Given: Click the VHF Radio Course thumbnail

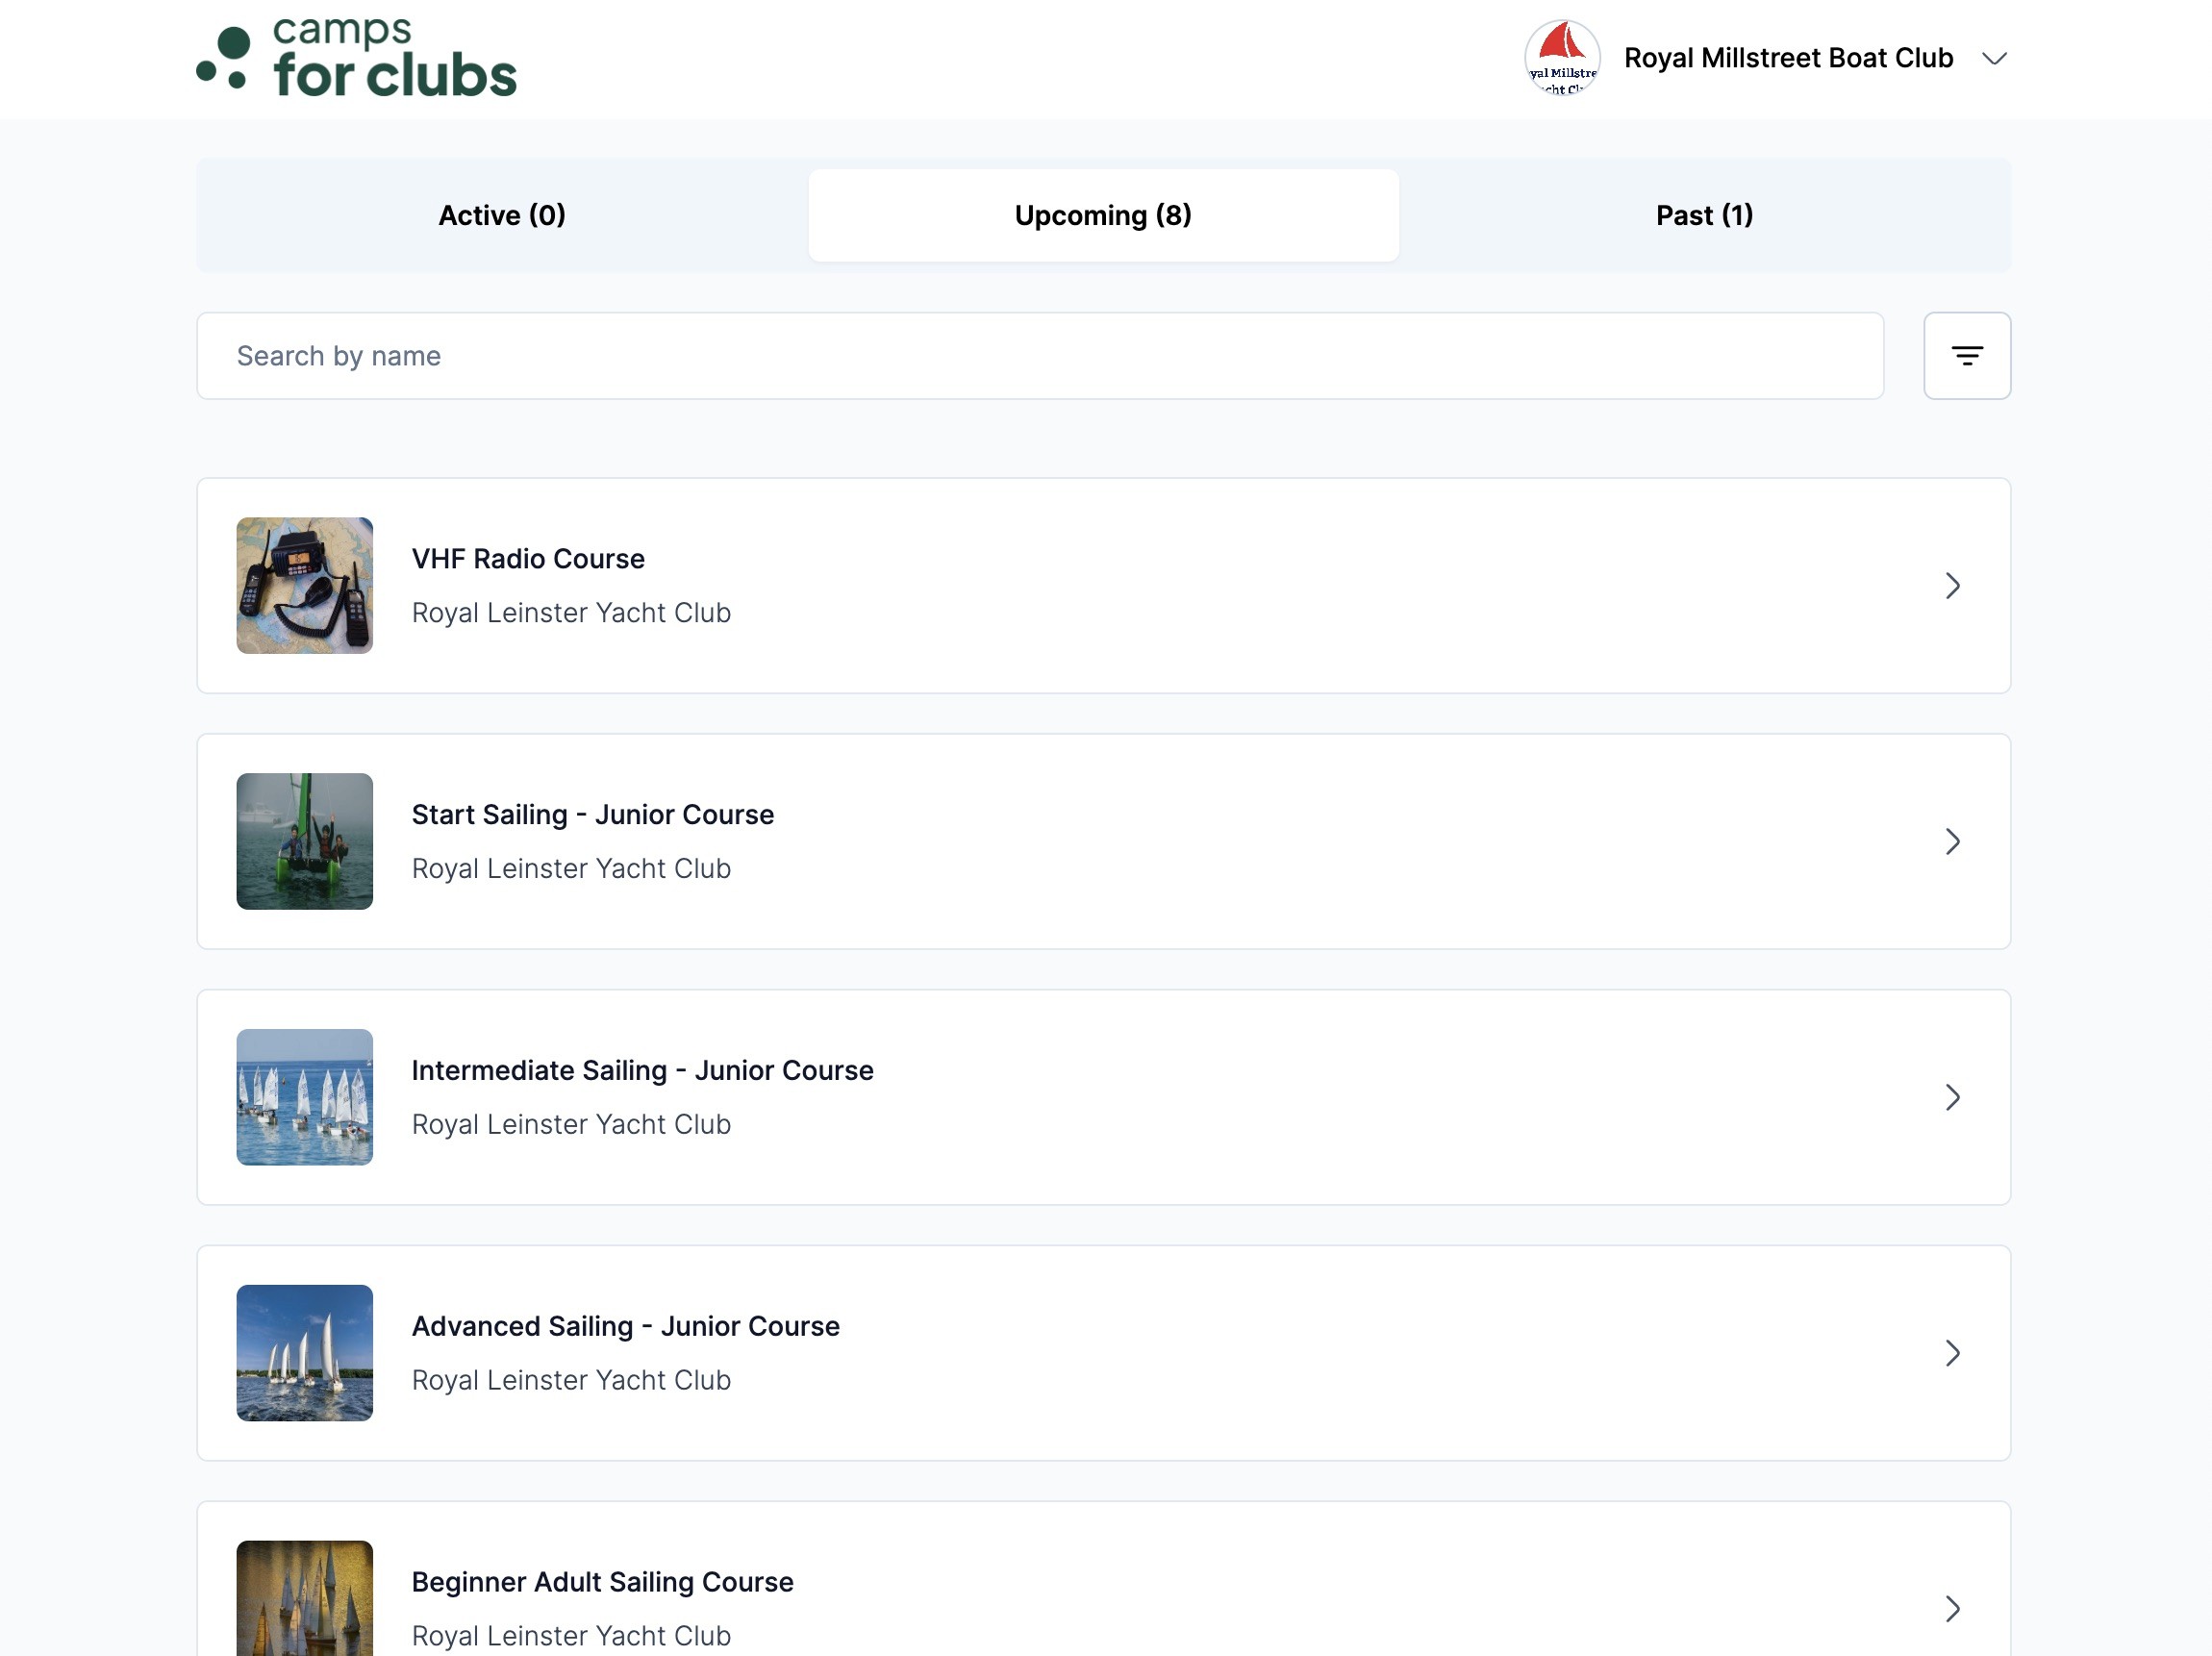Looking at the screenshot, I should click(x=304, y=585).
